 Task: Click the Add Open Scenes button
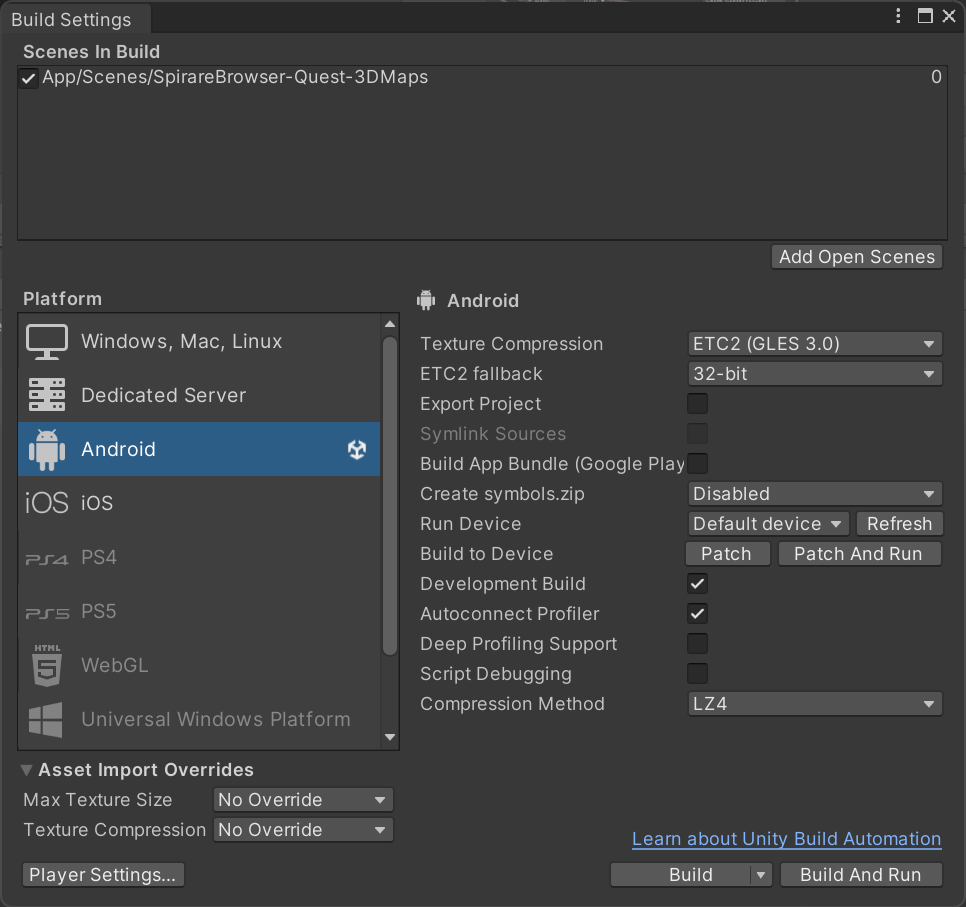[857, 257]
